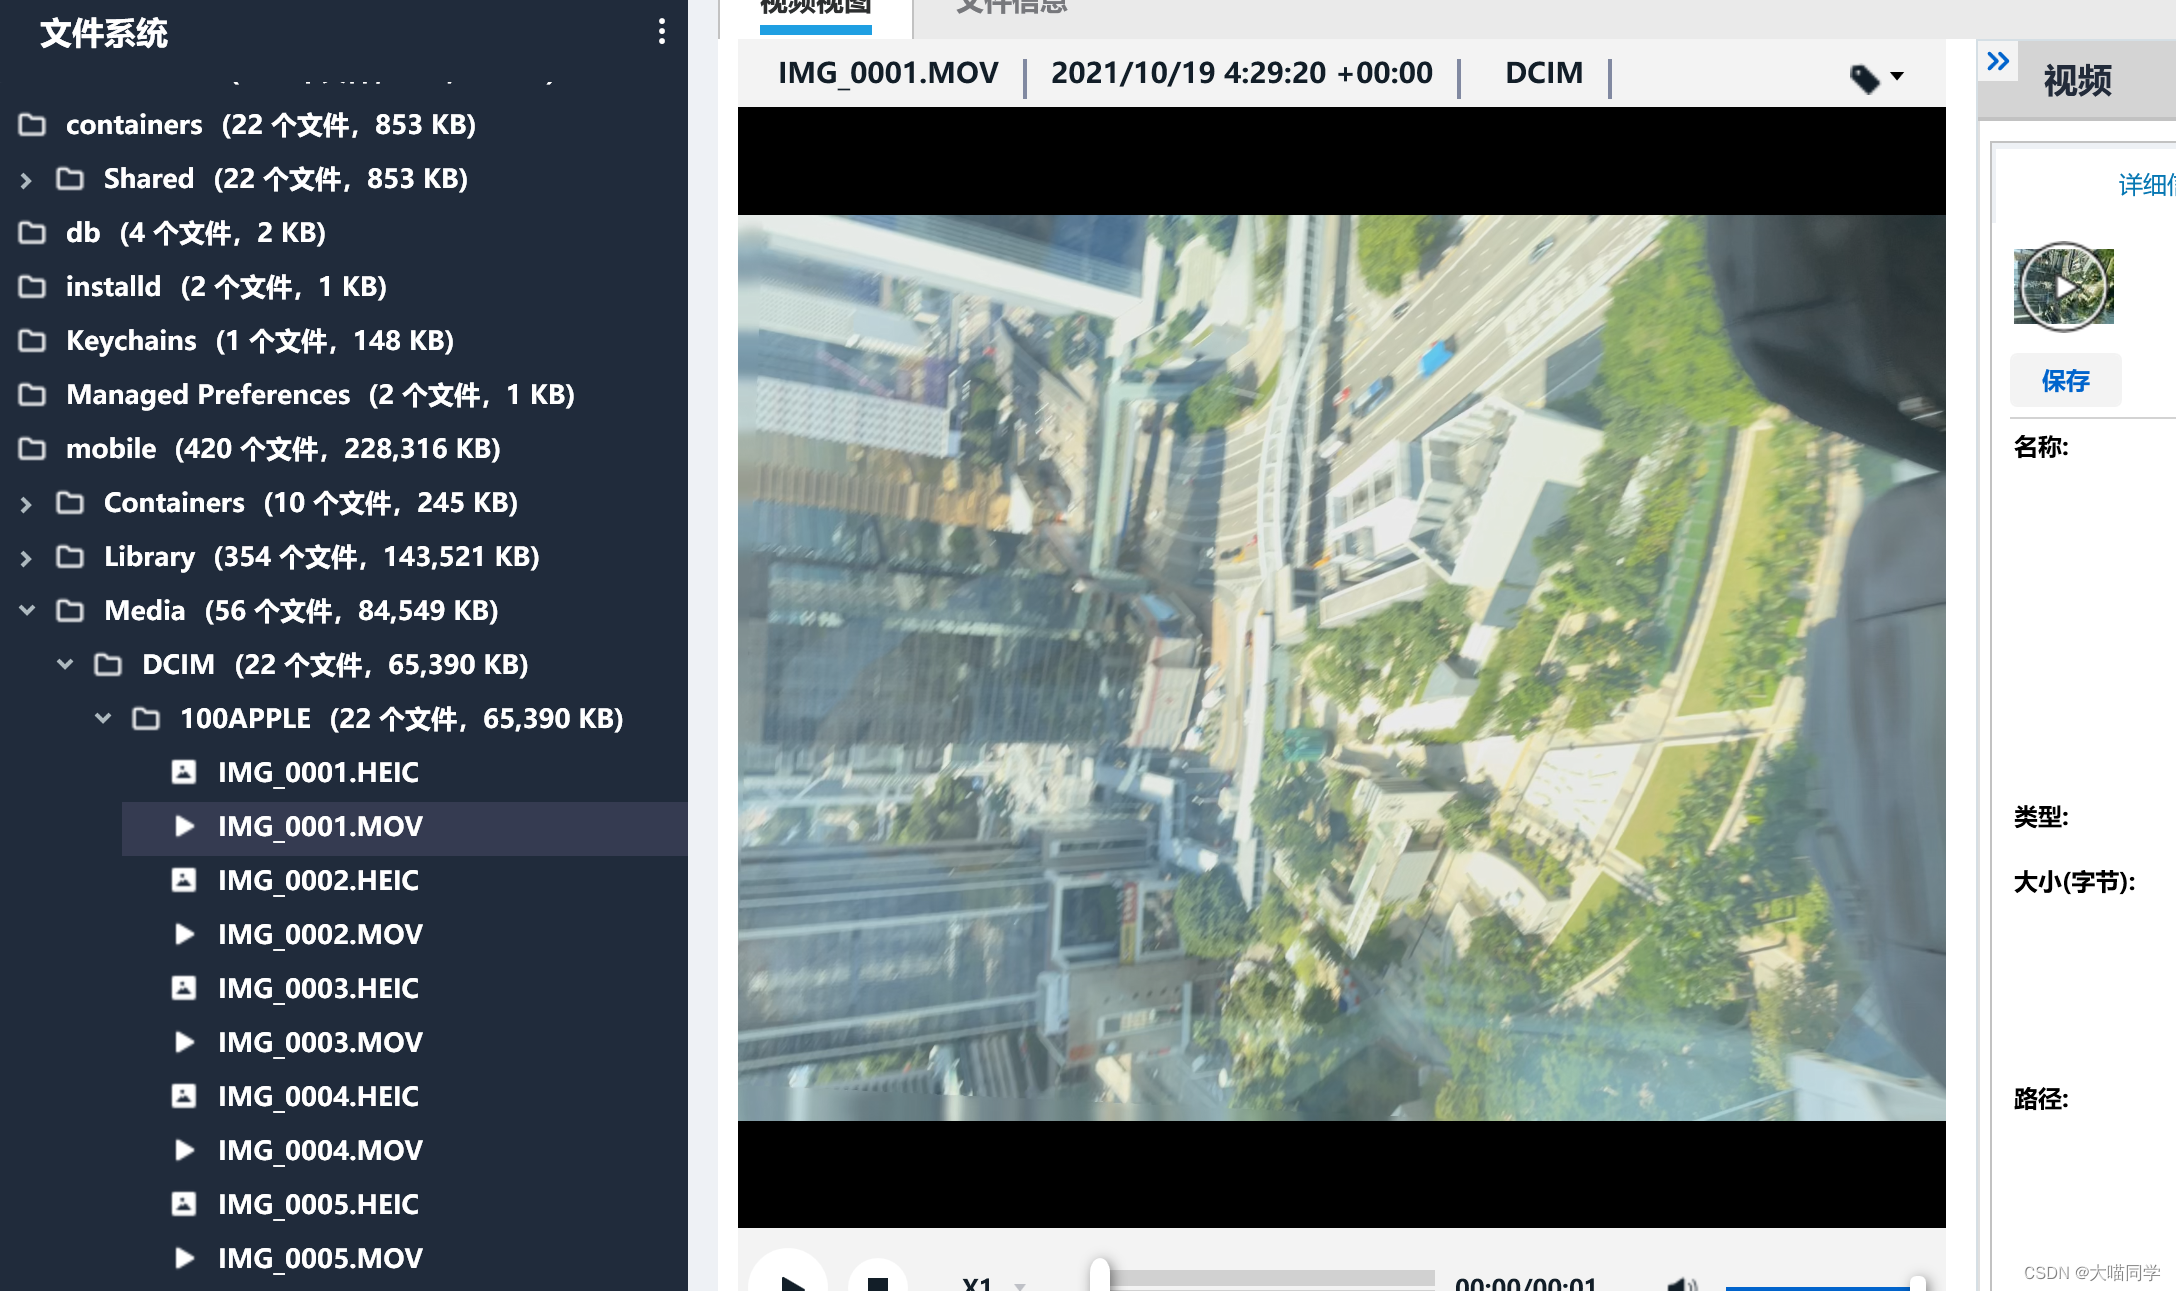Click the speaker volume icon
This screenshot has width=2176, height=1291.
1681,1283
